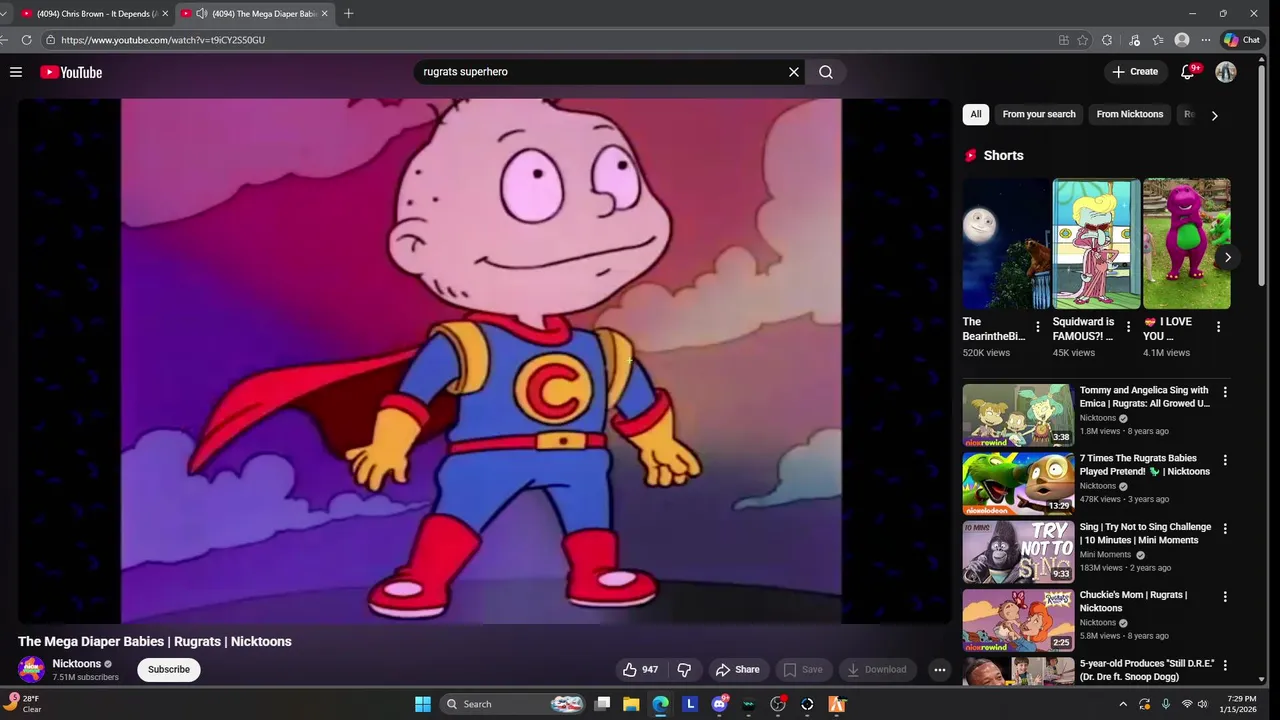Open 5-year-old Produces Still D.R.E. title
Viewport: 1280px width, 720px height.
coord(1146,670)
